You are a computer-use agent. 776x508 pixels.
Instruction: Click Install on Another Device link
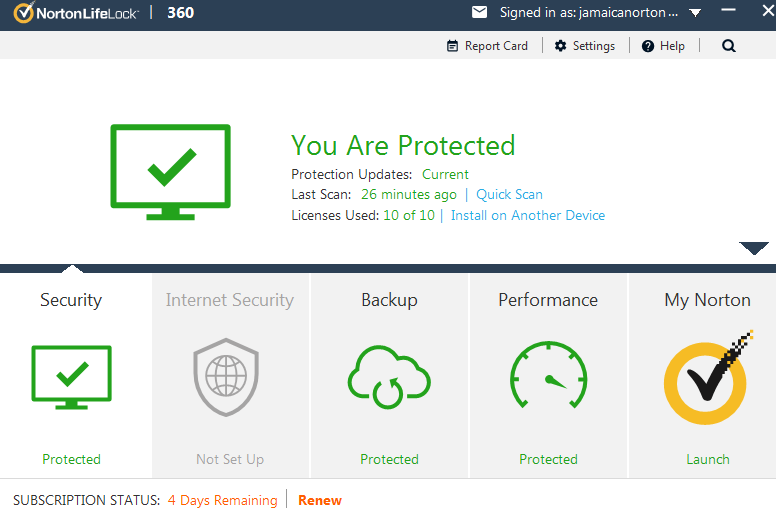click(x=528, y=215)
